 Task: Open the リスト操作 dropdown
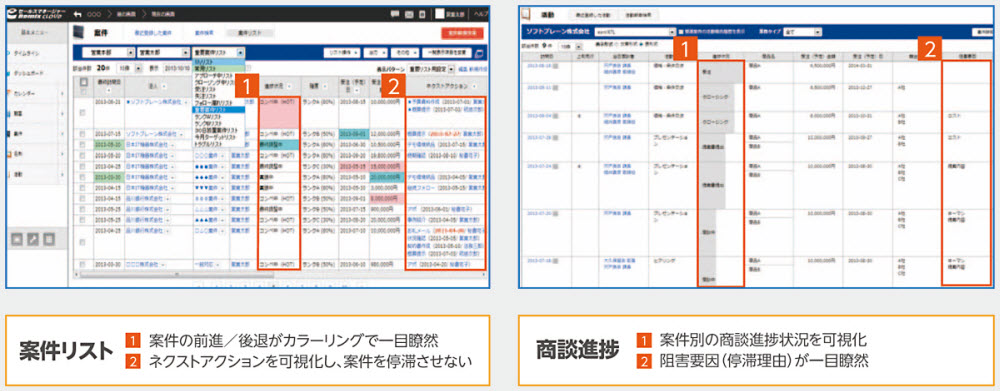(x=343, y=53)
